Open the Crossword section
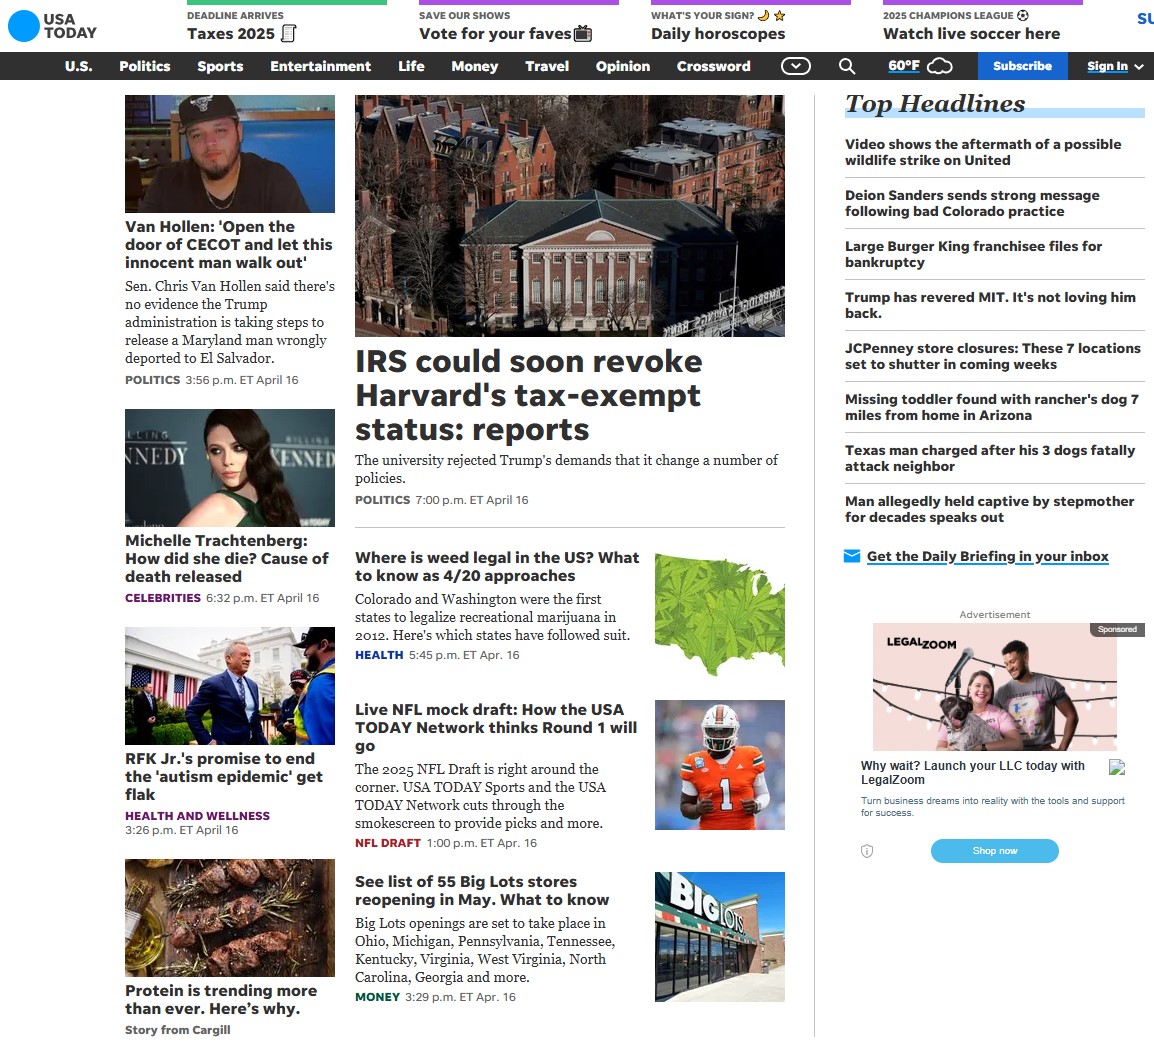 (x=714, y=66)
